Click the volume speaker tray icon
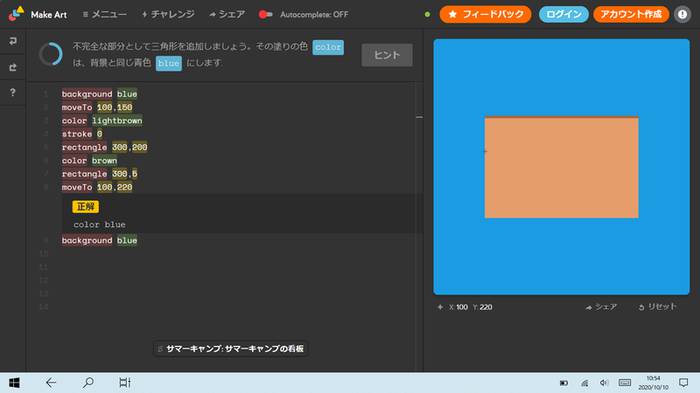Image resolution: width=700 pixels, height=393 pixels. click(604, 383)
